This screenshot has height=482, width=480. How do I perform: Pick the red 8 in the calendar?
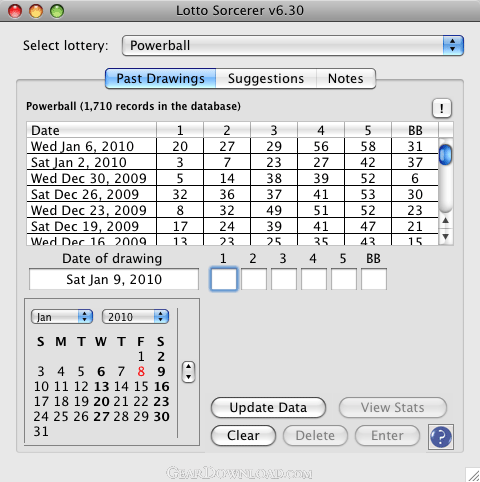tap(141, 371)
